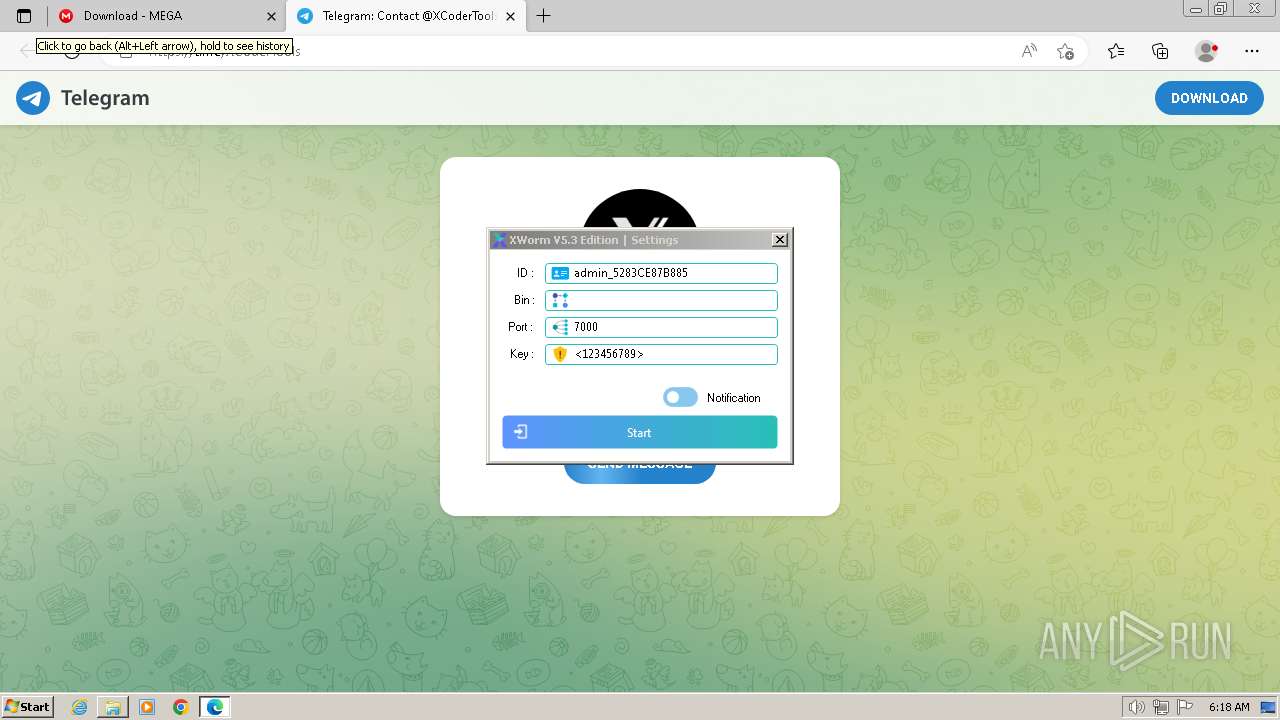The width and height of the screenshot is (1280, 720).
Task: Click the Port field showing 7000
Action: click(661, 327)
